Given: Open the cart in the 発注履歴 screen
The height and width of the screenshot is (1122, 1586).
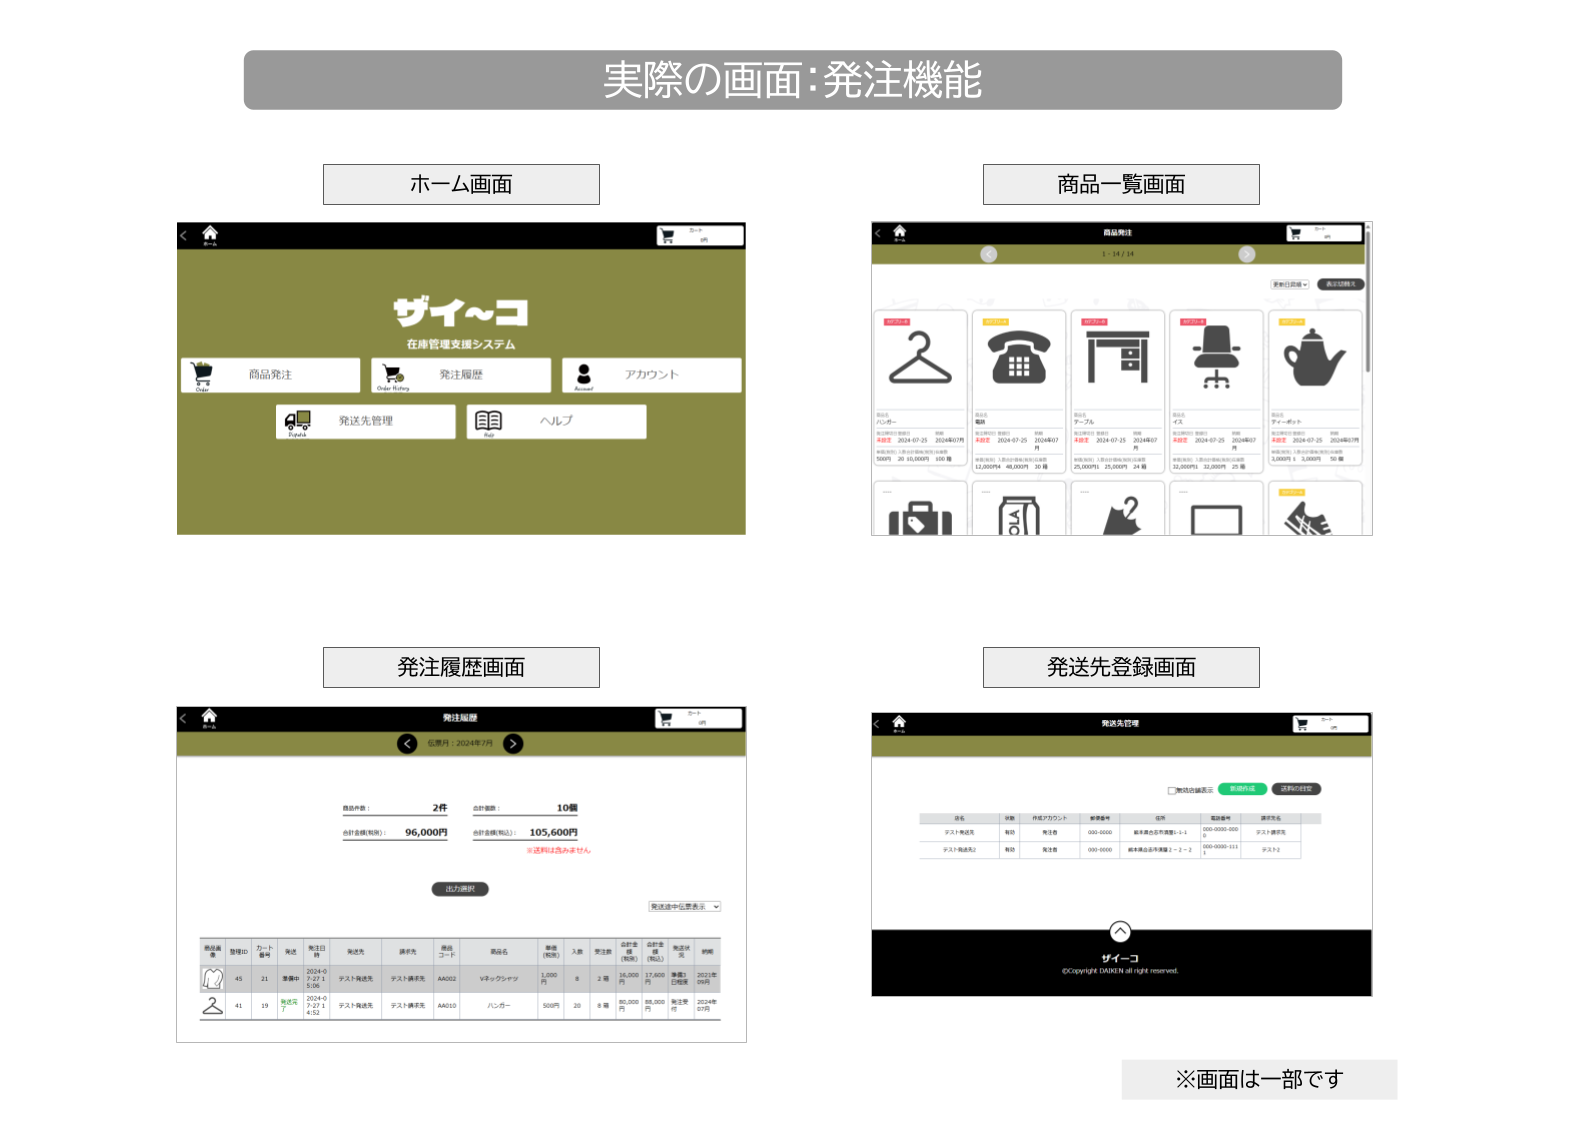Looking at the screenshot, I should tap(699, 718).
